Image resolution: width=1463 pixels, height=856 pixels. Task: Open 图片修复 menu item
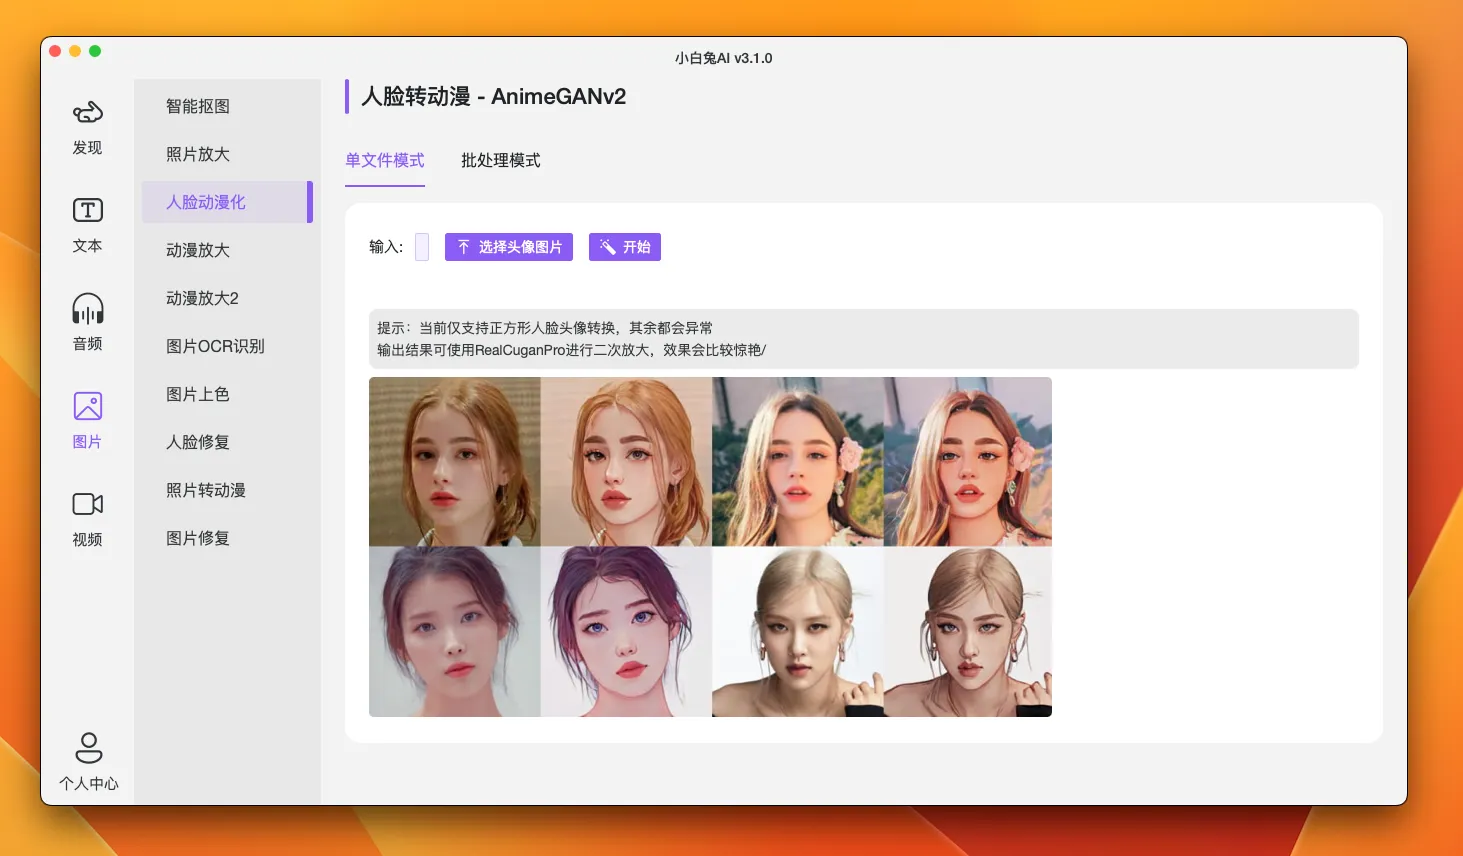(x=227, y=538)
